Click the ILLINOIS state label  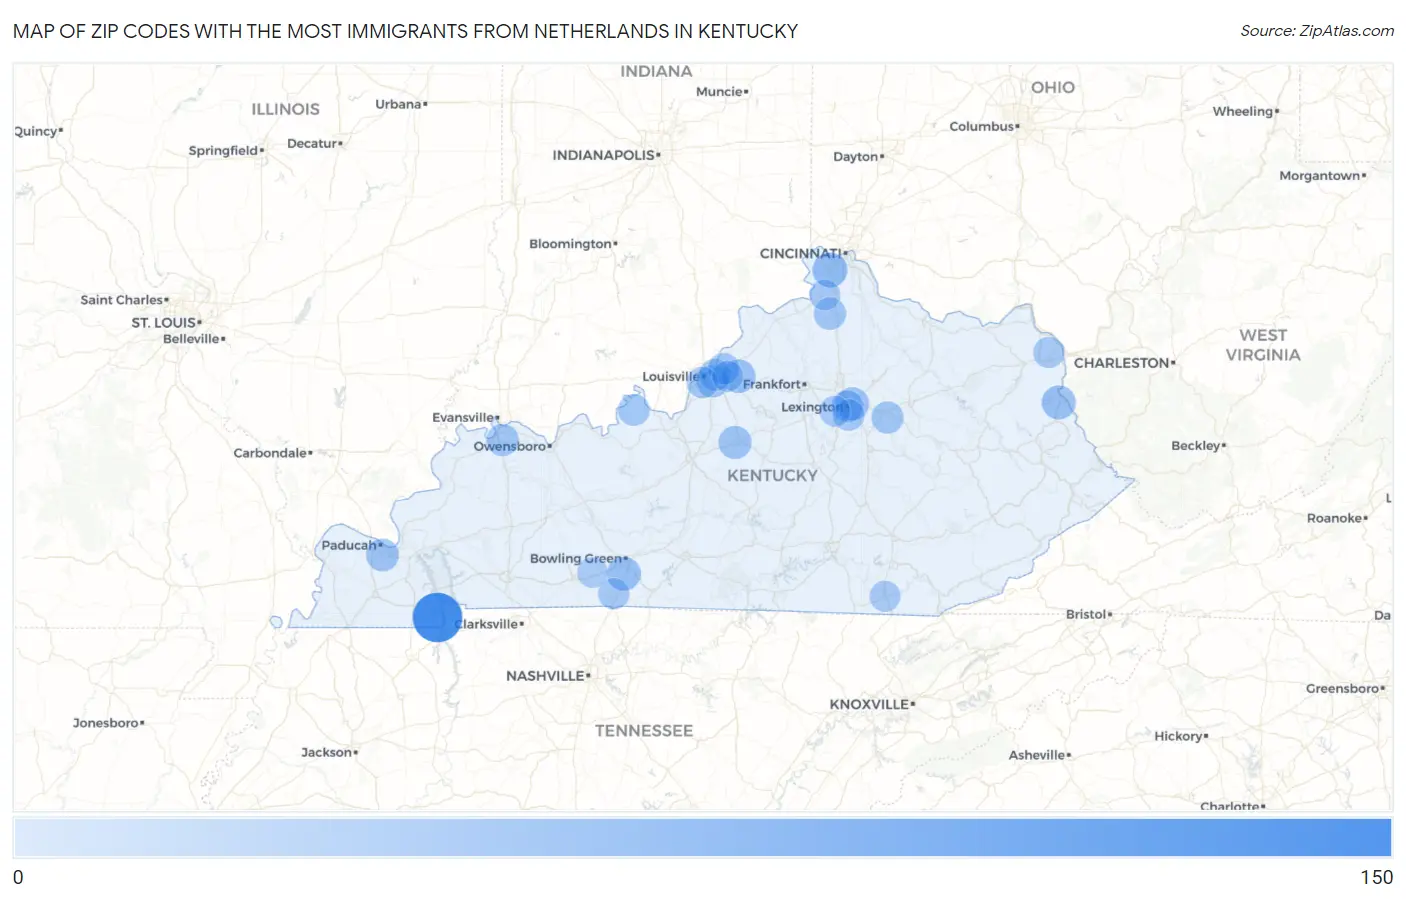pyautogui.click(x=286, y=109)
